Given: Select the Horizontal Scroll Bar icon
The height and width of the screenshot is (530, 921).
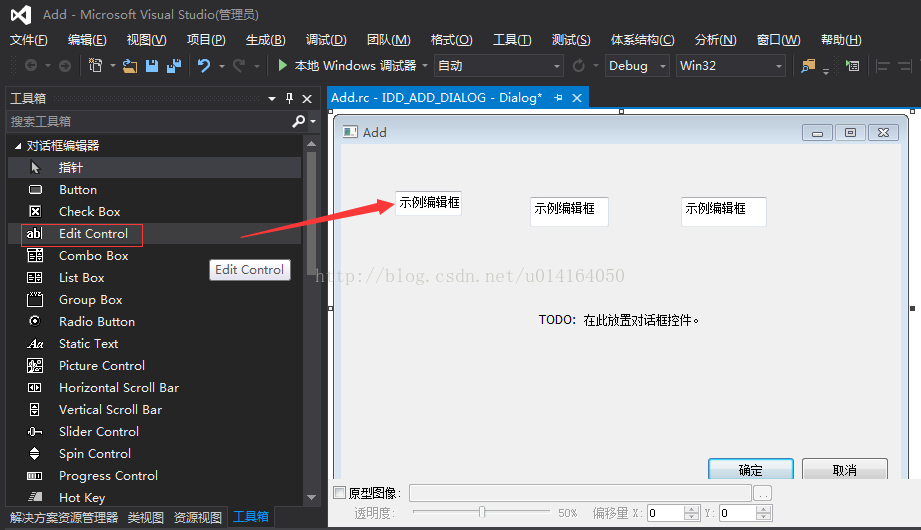Looking at the screenshot, I should (35, 388).
